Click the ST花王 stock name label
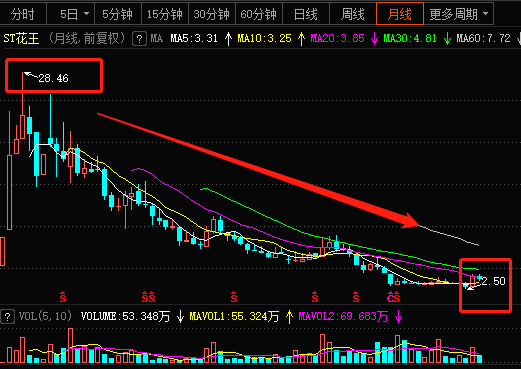The height and width of the screenshot is (369, 521). (21, 39)
